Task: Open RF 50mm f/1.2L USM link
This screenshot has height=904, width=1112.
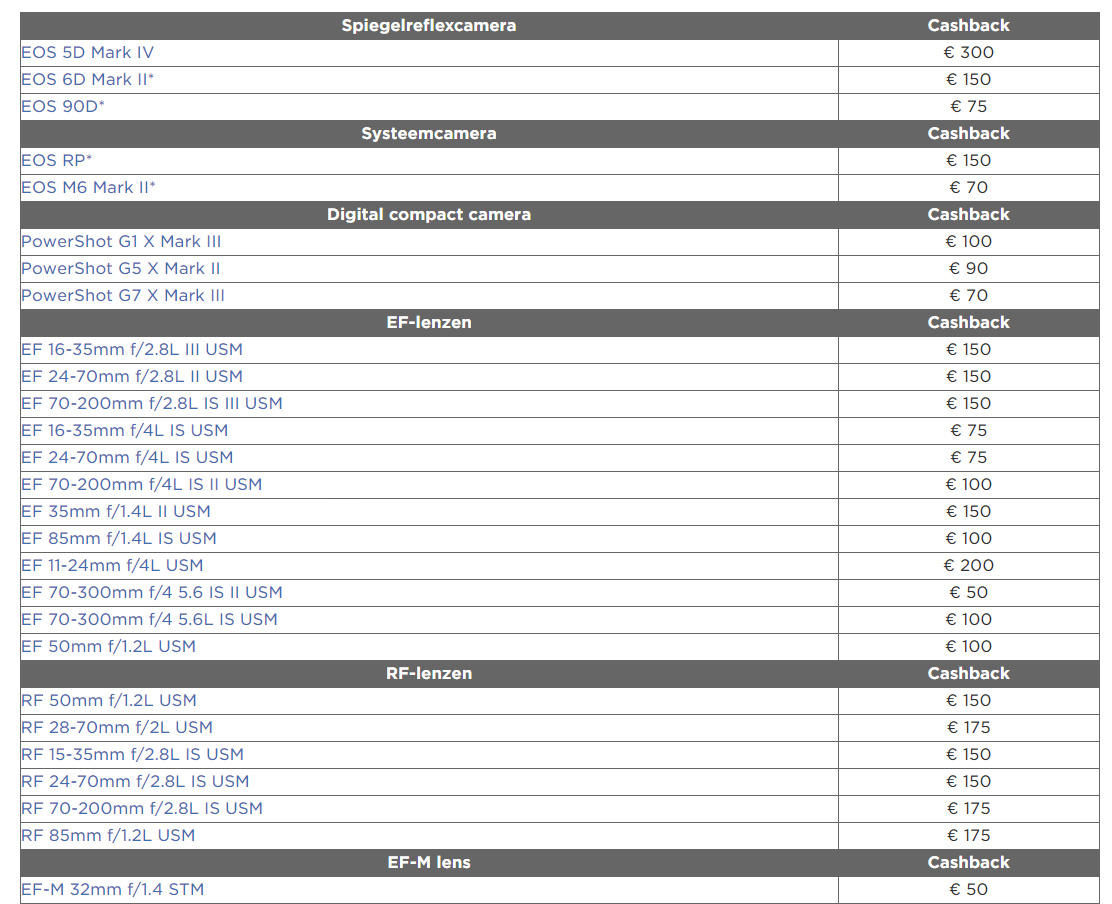Action: [x=108, y=701]
